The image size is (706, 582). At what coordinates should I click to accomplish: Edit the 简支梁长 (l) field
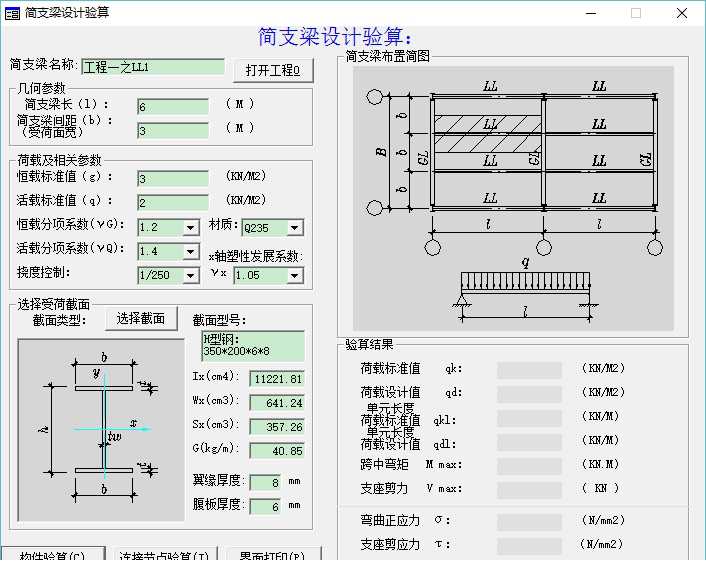point(173,107)
